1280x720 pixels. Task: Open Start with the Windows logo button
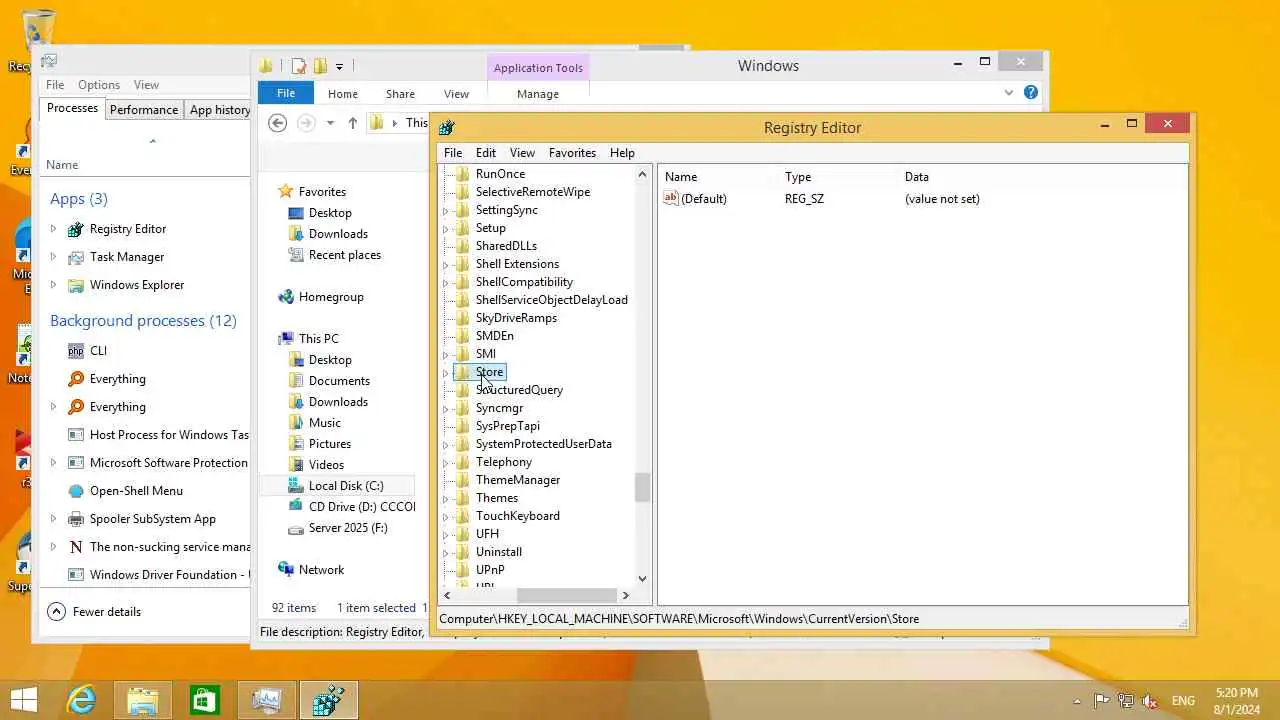click(24, 700)
